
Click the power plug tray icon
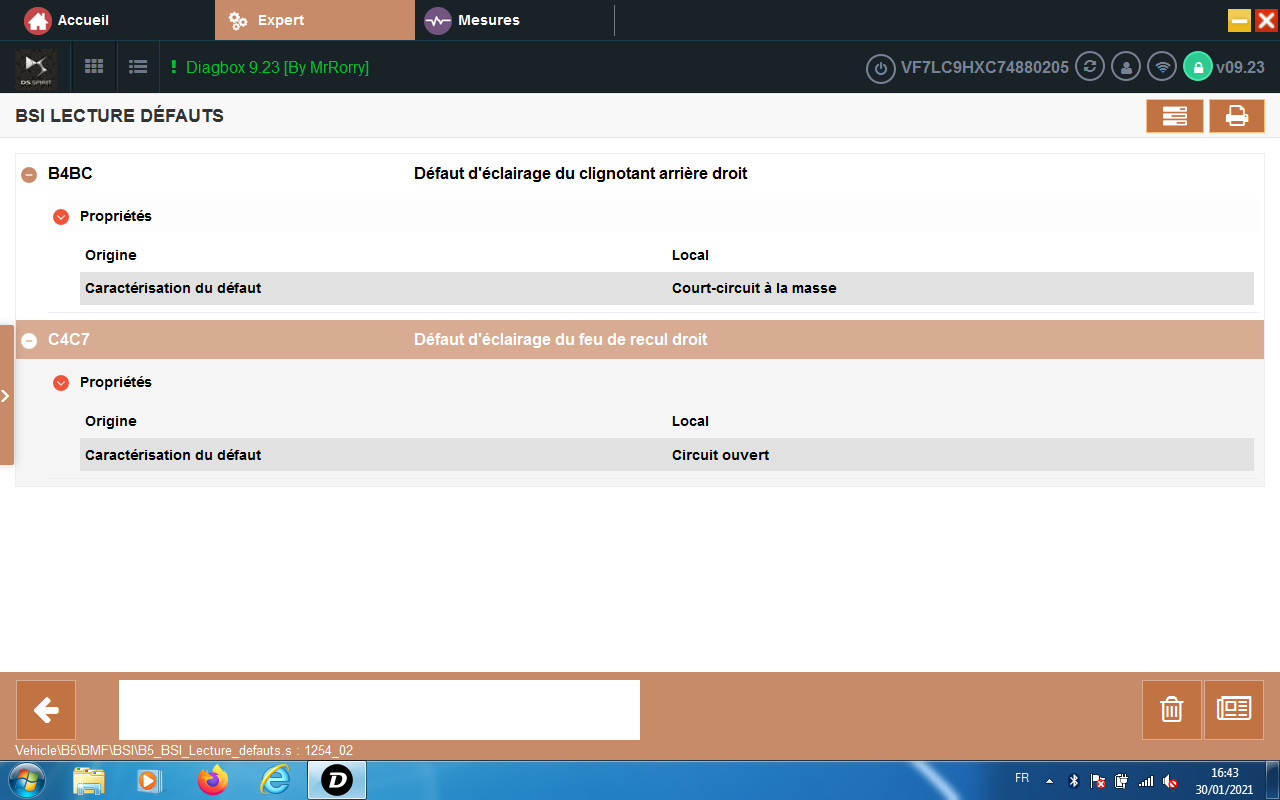(1121, 781)
